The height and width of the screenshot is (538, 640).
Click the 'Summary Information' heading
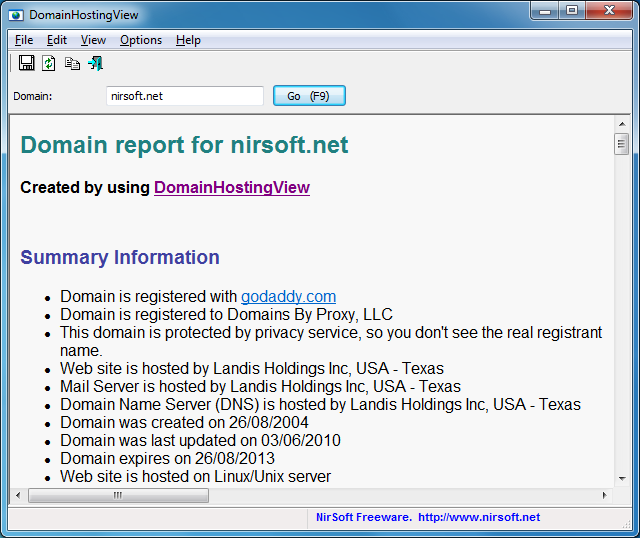[x=120, y=258]
